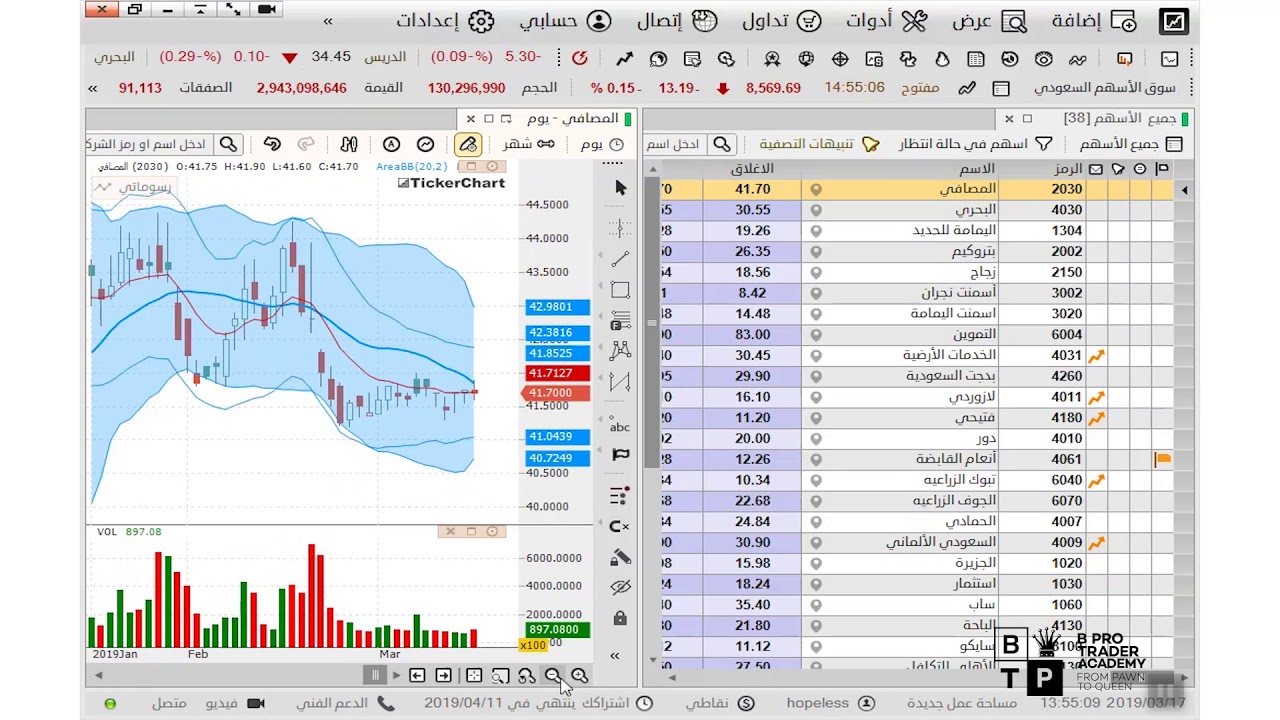Click the red refresh ticker icon
This screenshot has height=720, width=1280.
pyautogui.click(x=579, y=58)
